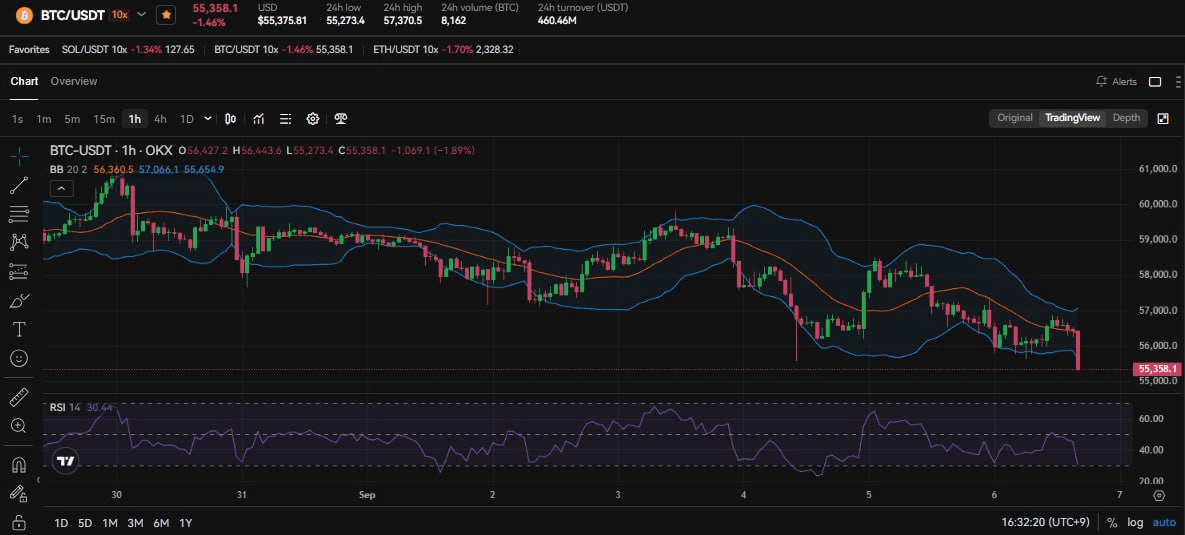Select the Depth chart view
Viewport: 1185px width, 535px height.
[1126, 118]
